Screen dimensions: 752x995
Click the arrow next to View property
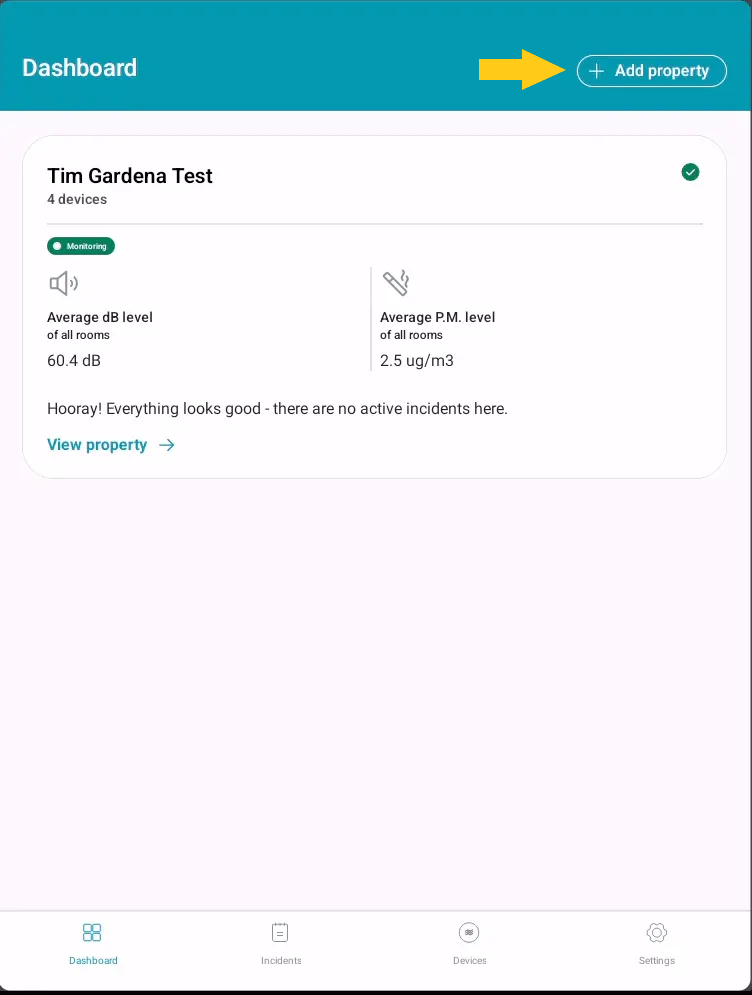coord(166,445)
